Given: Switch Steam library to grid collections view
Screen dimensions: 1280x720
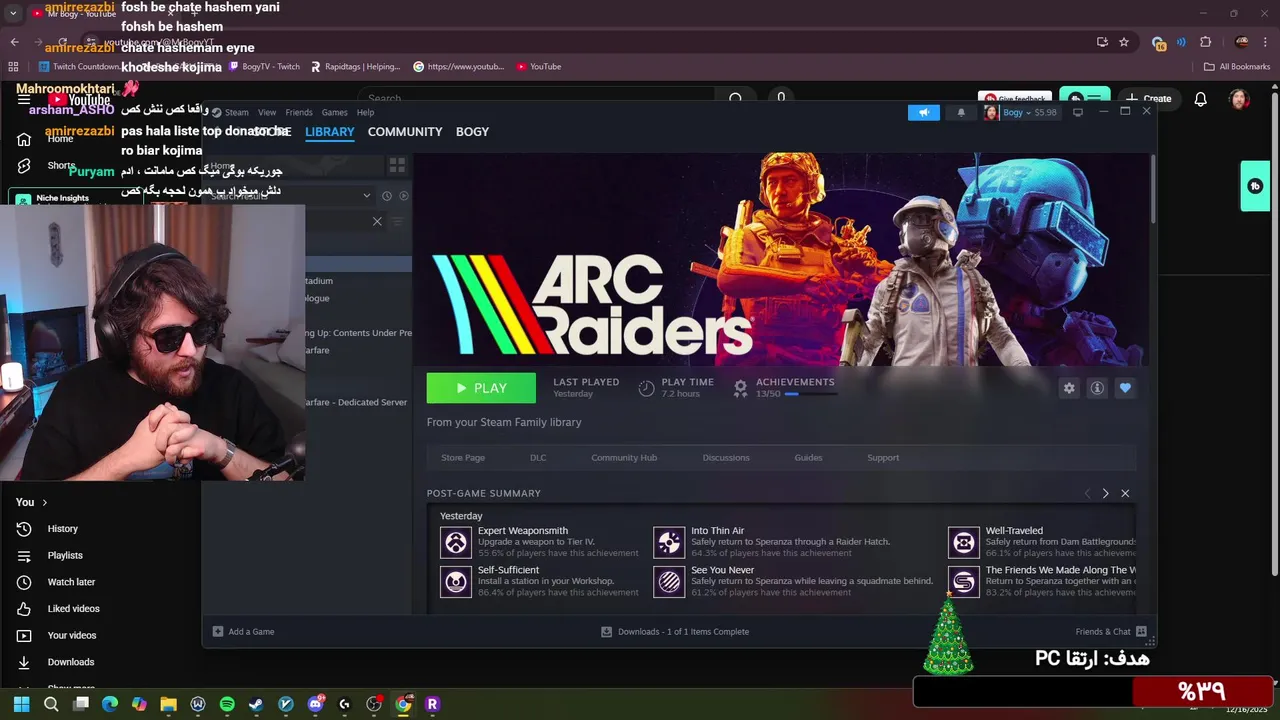Looking at the screenshot, I should coord(397,165).
